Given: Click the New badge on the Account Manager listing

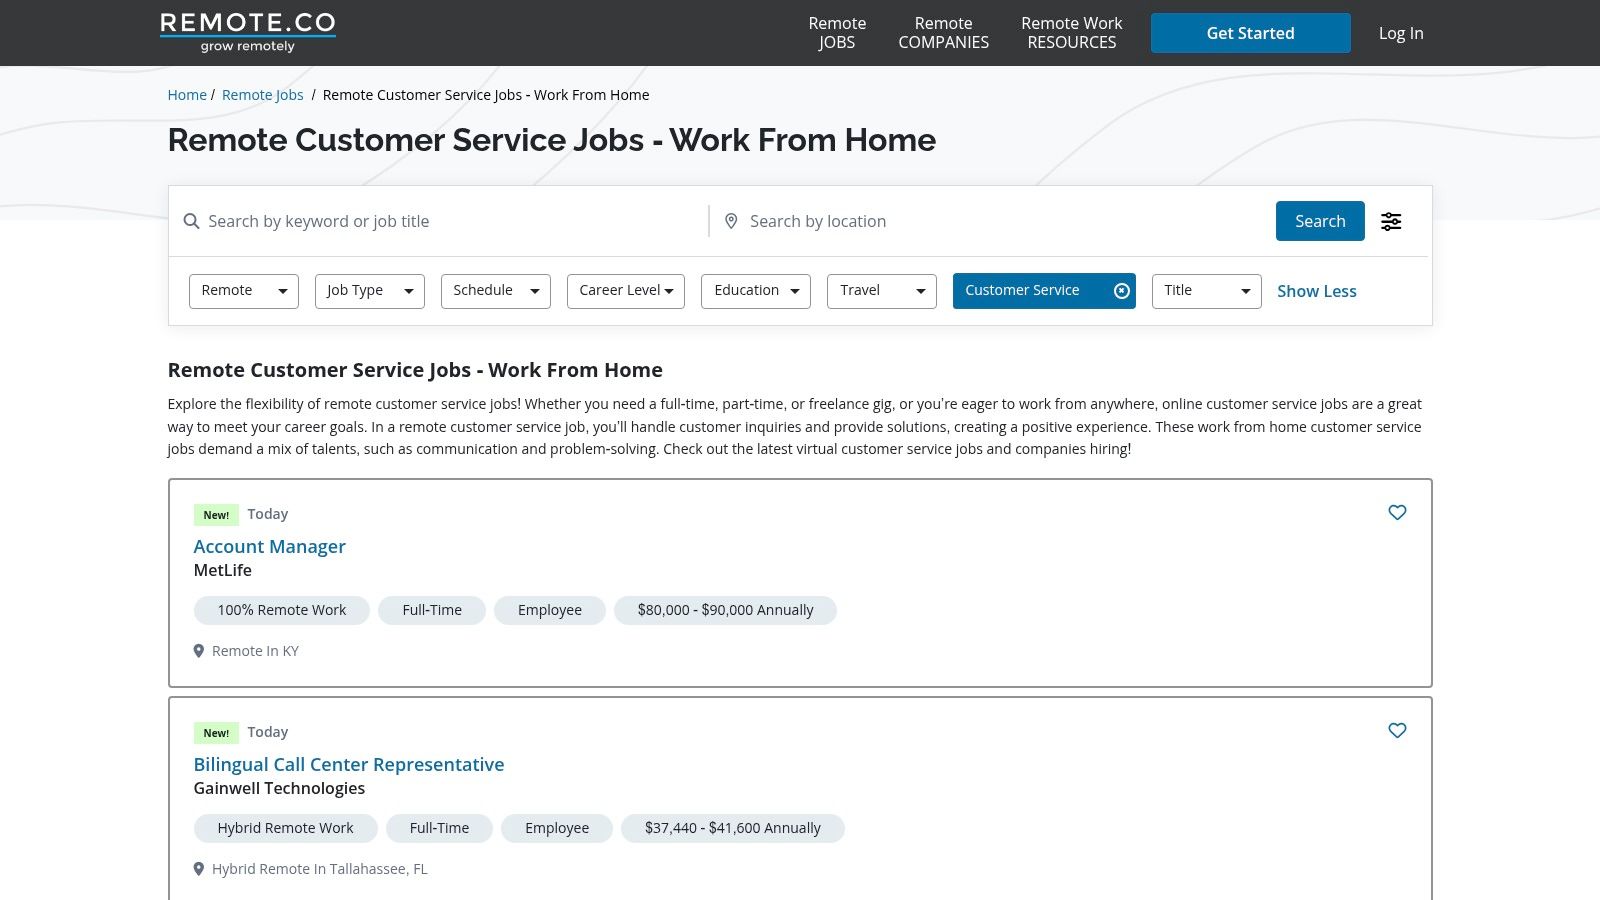Looking at the screenshot, I should pos(216,514).
